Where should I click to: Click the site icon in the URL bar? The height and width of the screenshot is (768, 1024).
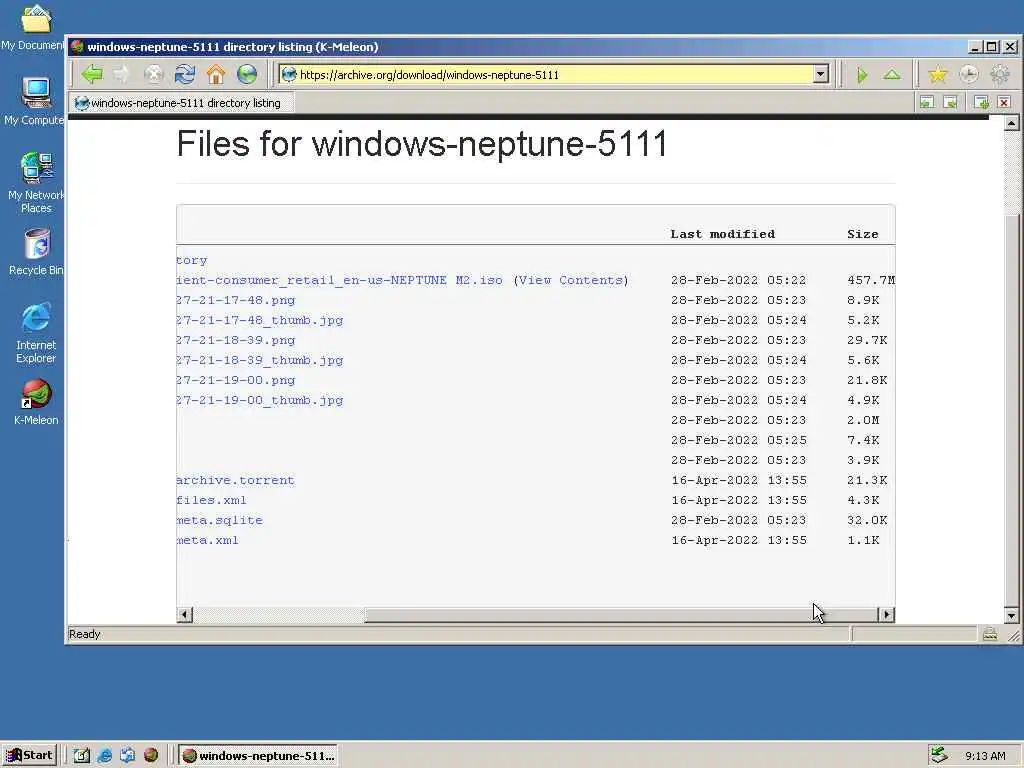point(289,74)
